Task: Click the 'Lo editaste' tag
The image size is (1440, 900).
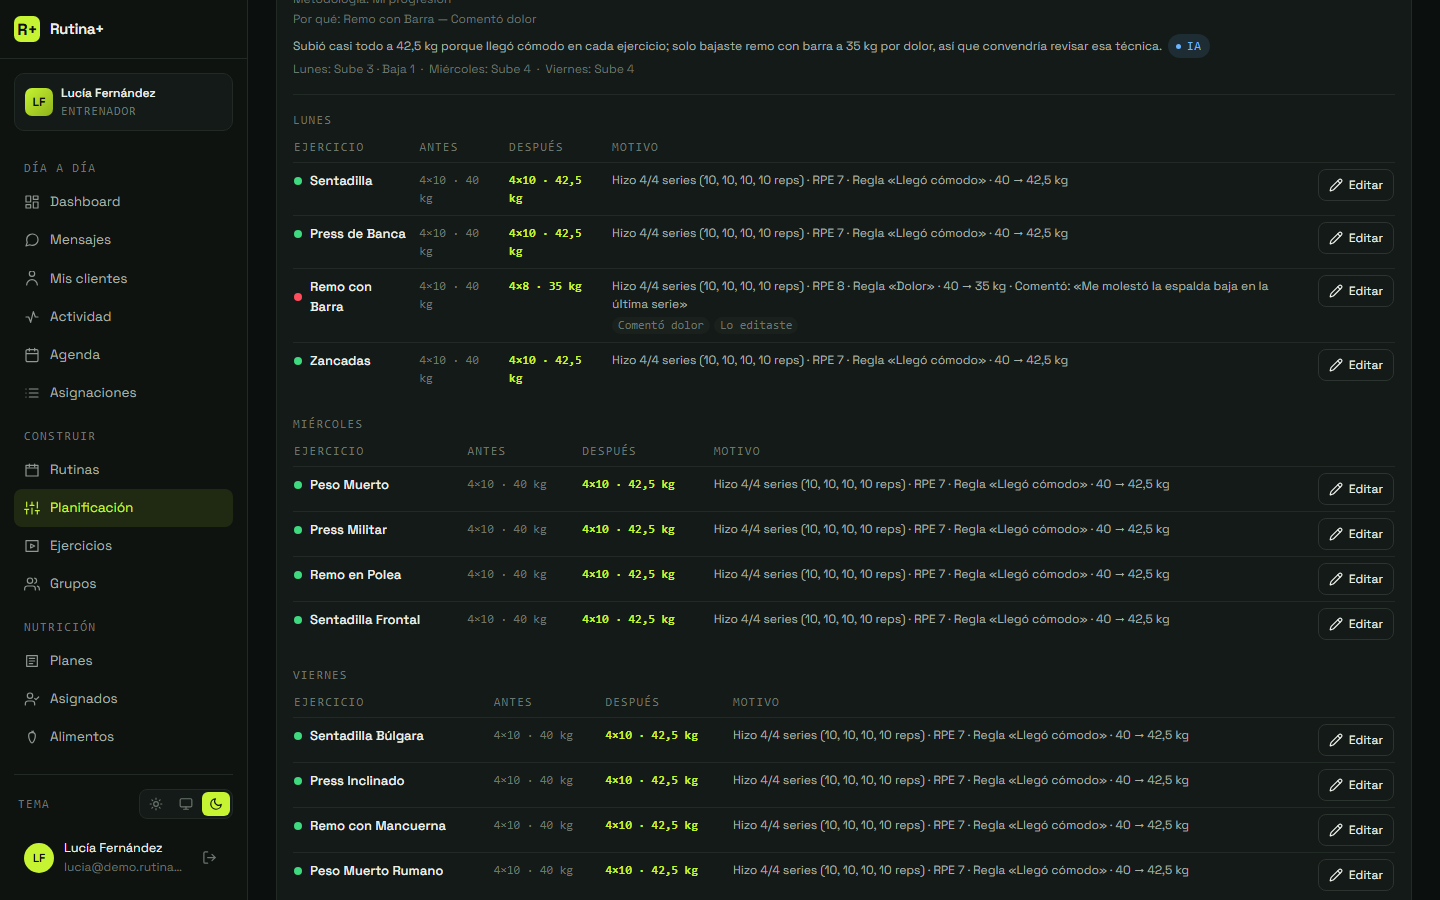Action: click(x=756, y=325)
